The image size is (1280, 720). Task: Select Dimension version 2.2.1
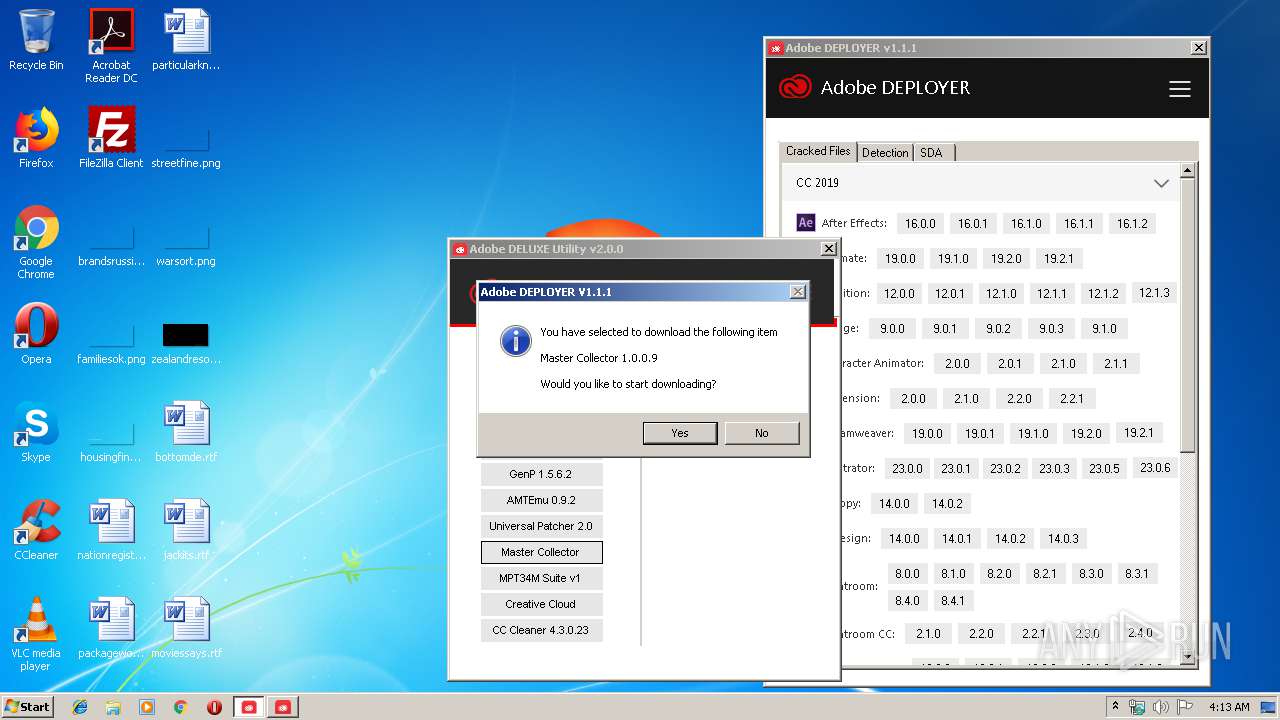click(1072, 399)
